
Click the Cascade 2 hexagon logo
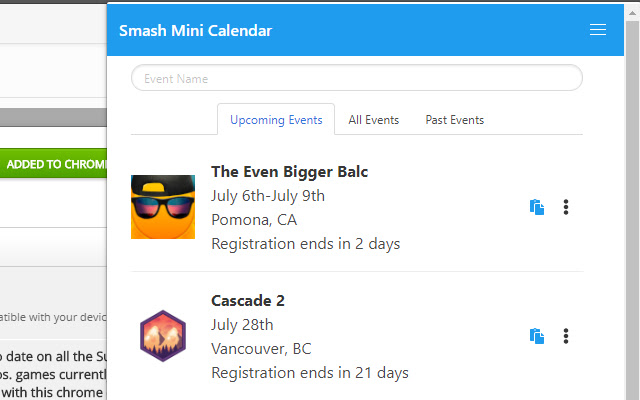coord(163,336)
